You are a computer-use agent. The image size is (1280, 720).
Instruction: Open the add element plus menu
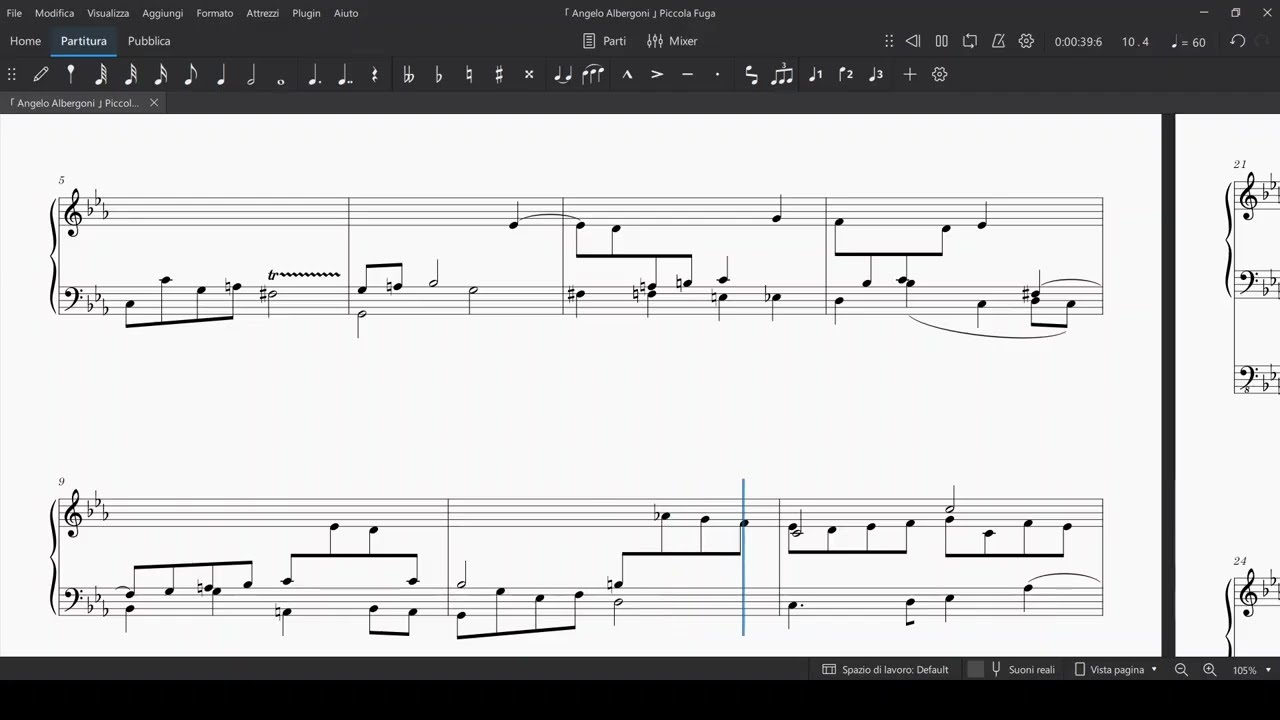click(x=909, y=74)
